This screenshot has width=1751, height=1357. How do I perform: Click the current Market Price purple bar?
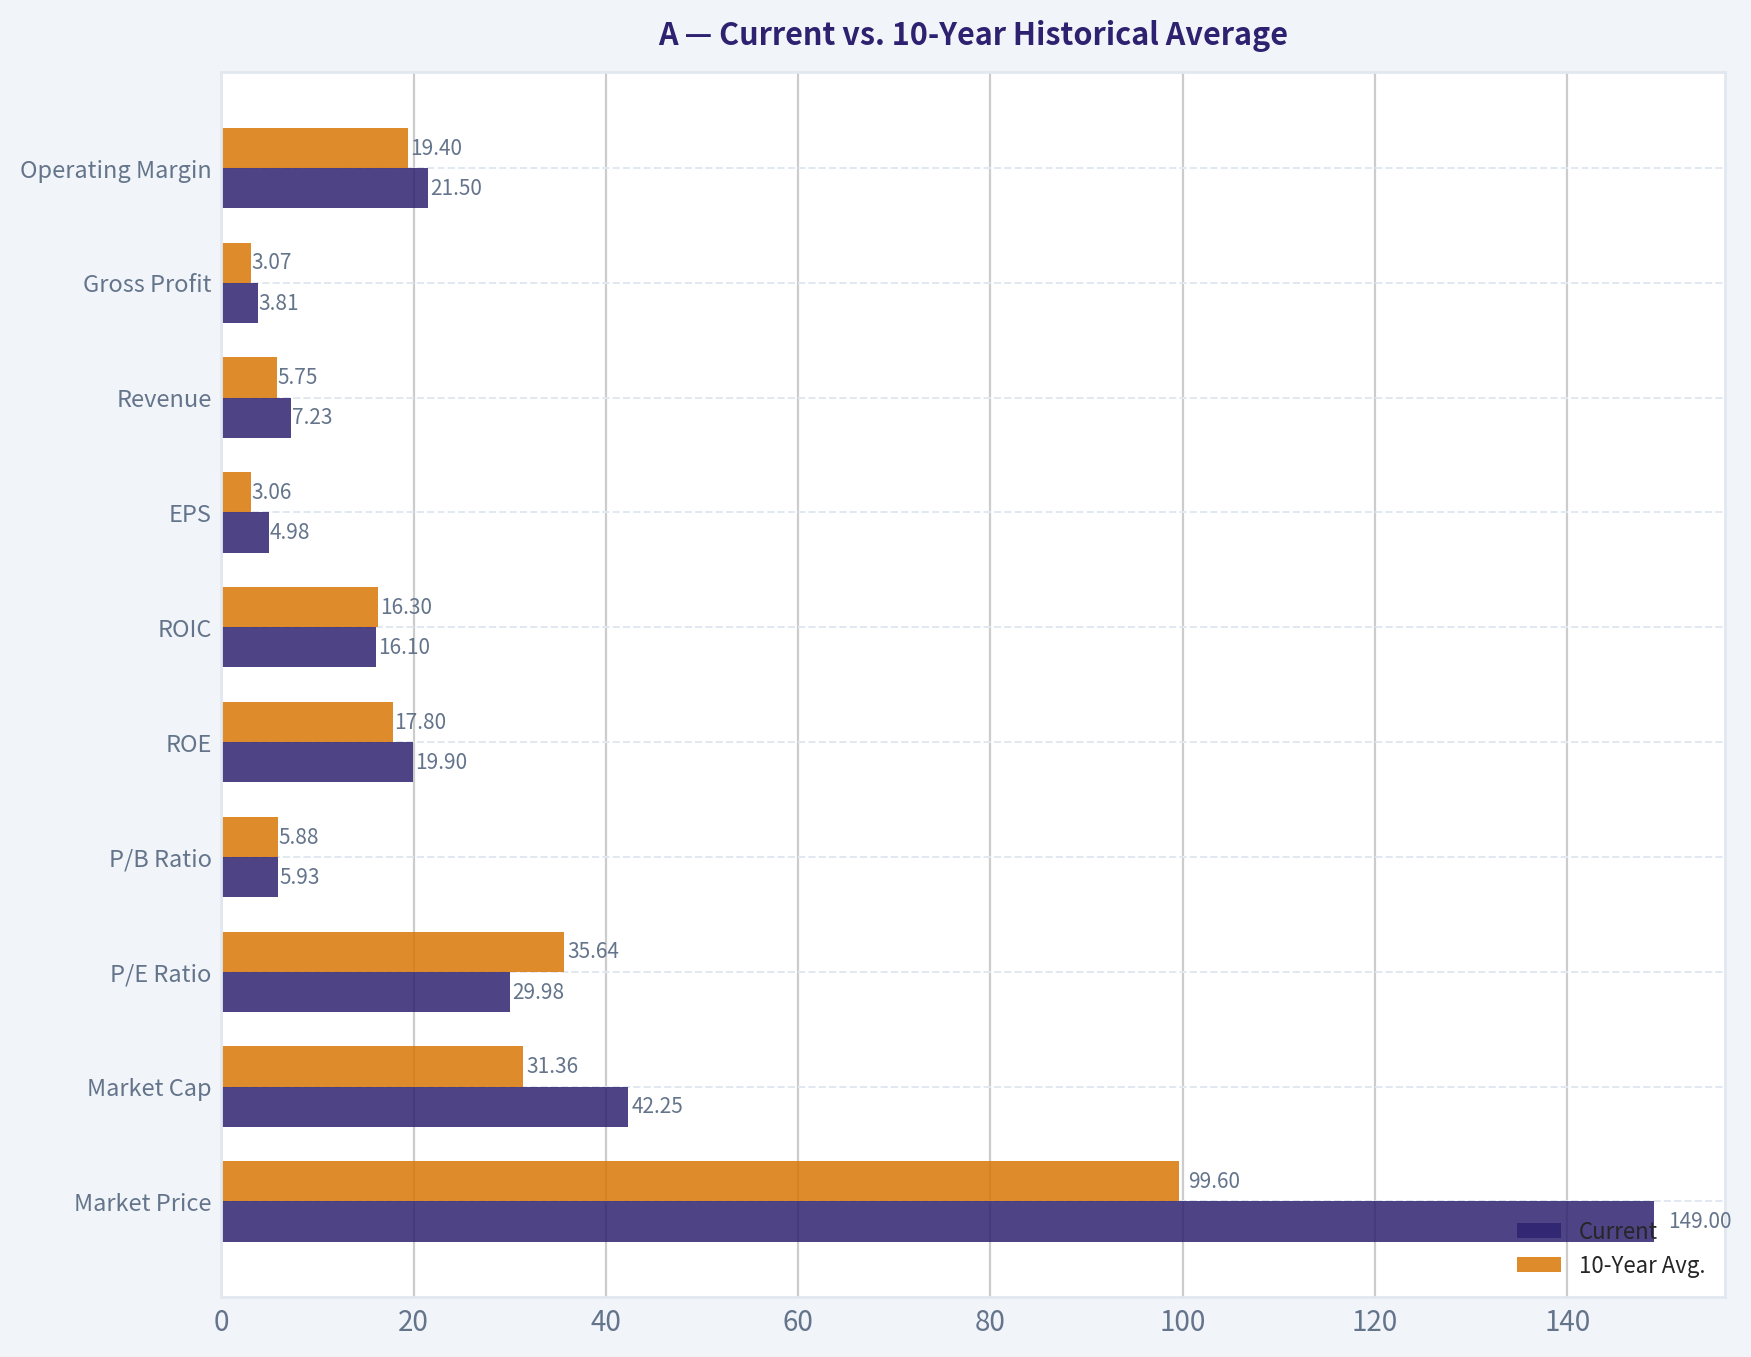[x=938, y=1222]
